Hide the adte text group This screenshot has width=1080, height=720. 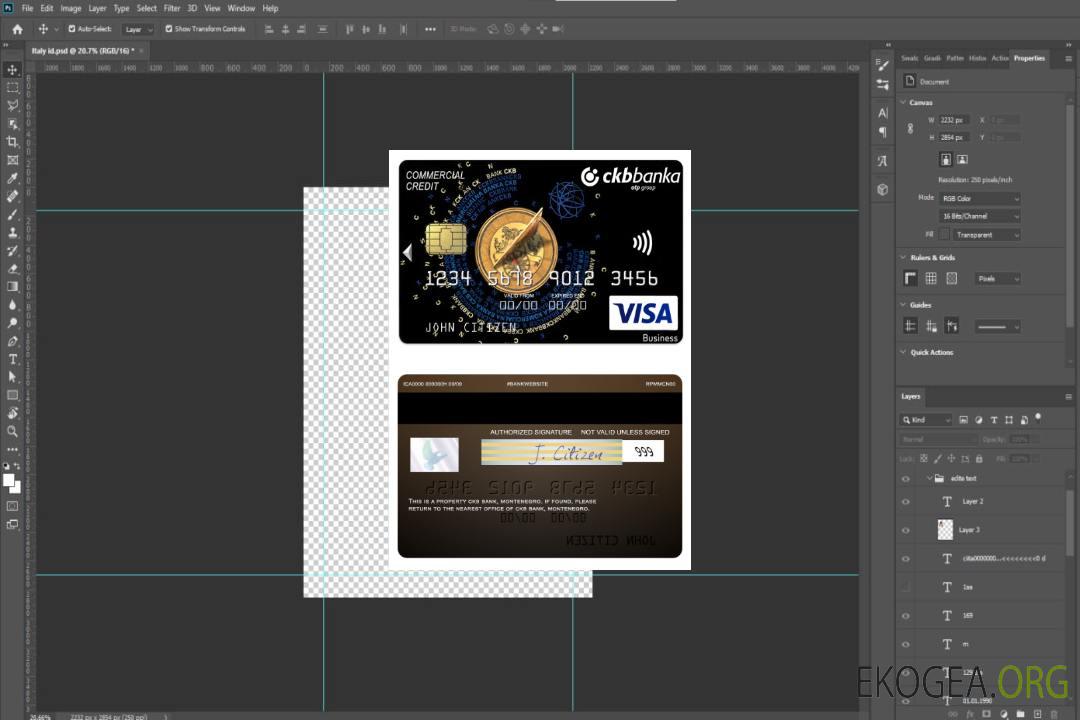906,479
